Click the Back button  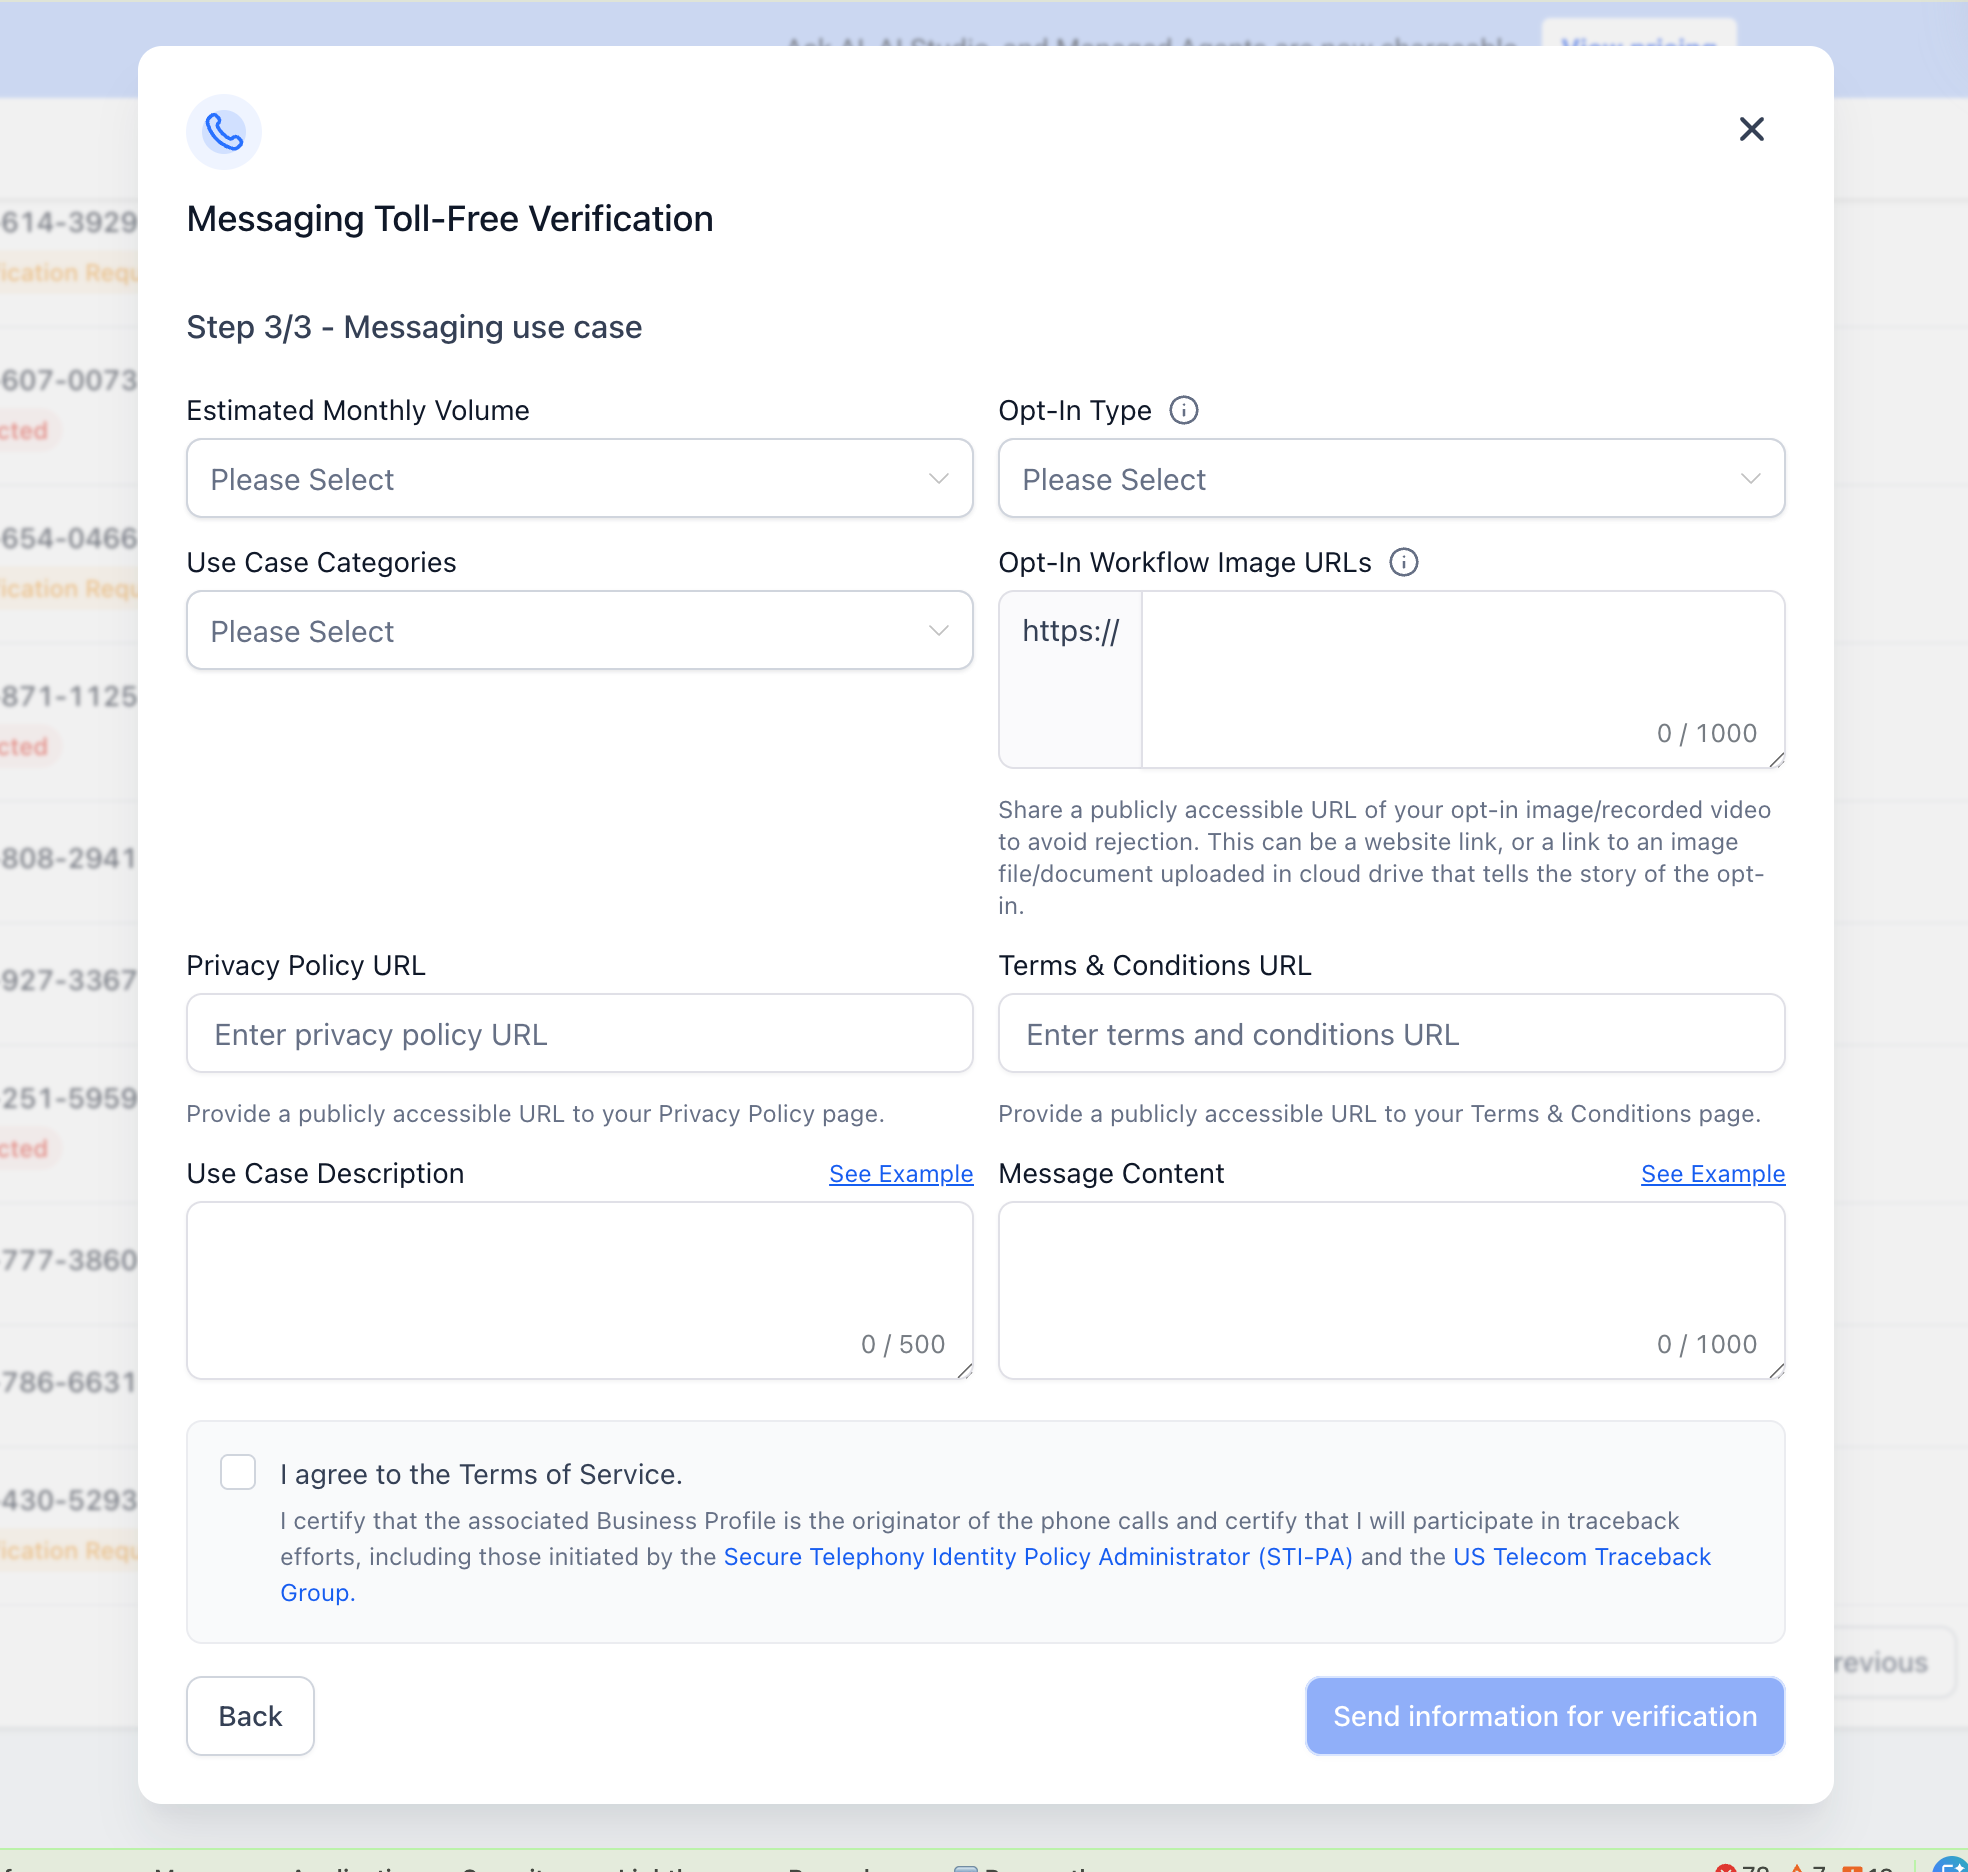[x=250, y=1716]
